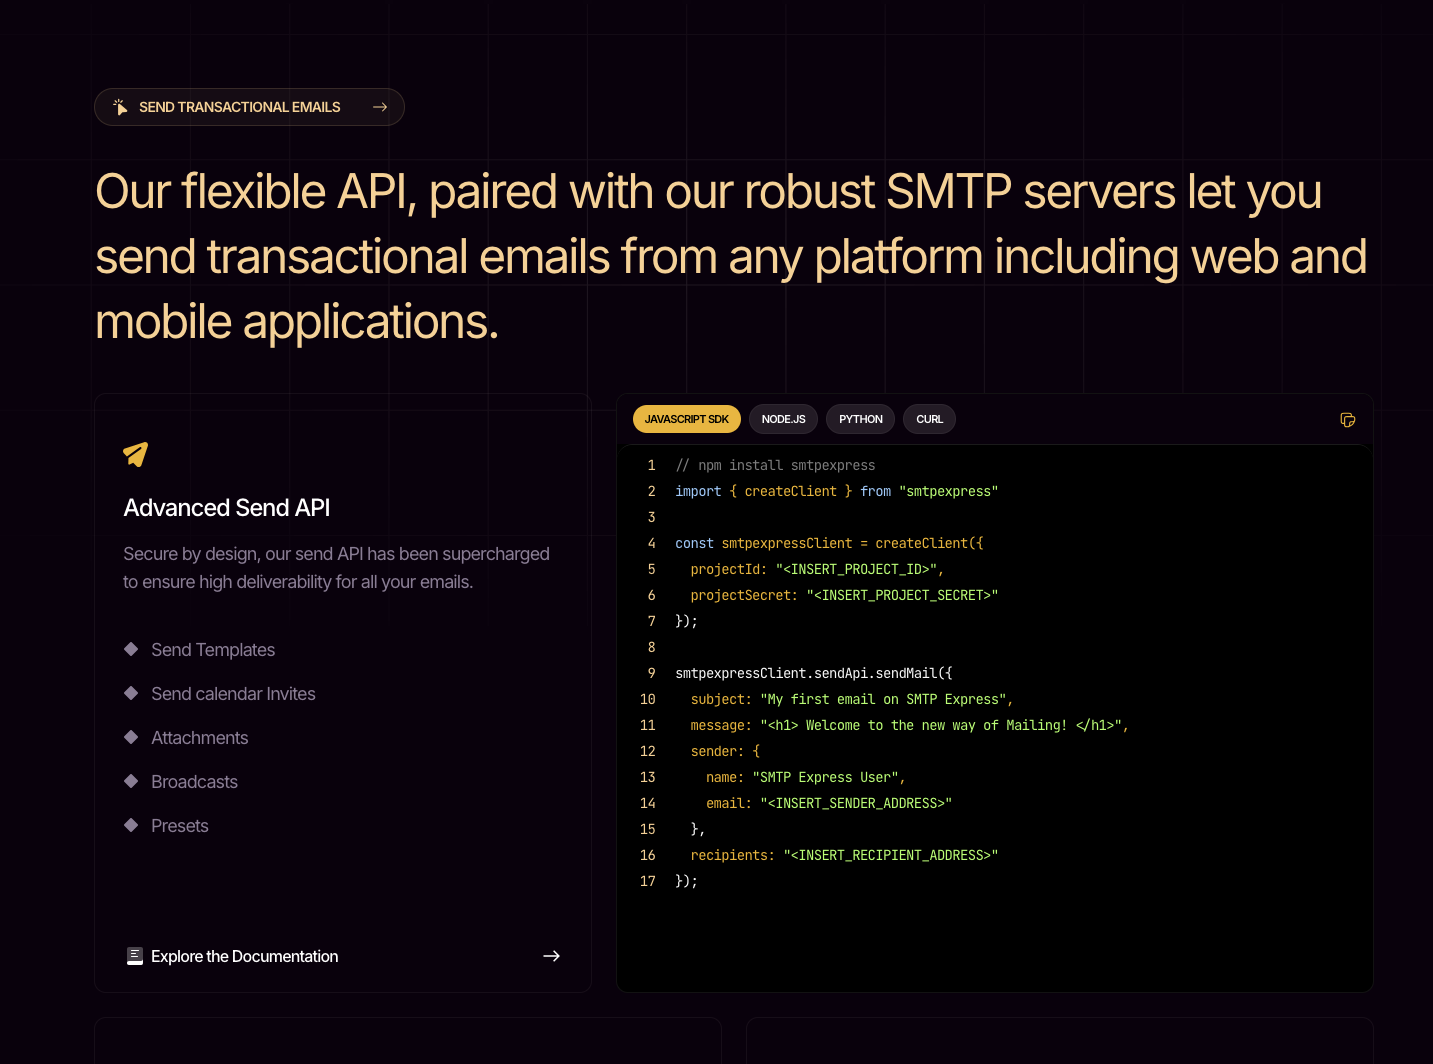The width and height of the screenshot is (1433, 1064).
Task: Click the message code line with Welcome text
Action: [x=910, y=725]
